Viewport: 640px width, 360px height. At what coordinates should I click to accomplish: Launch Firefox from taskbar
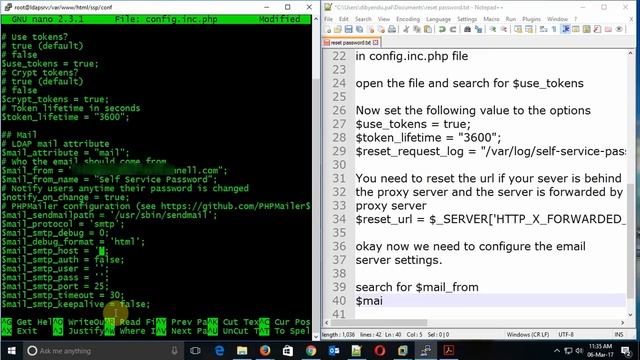265,351
